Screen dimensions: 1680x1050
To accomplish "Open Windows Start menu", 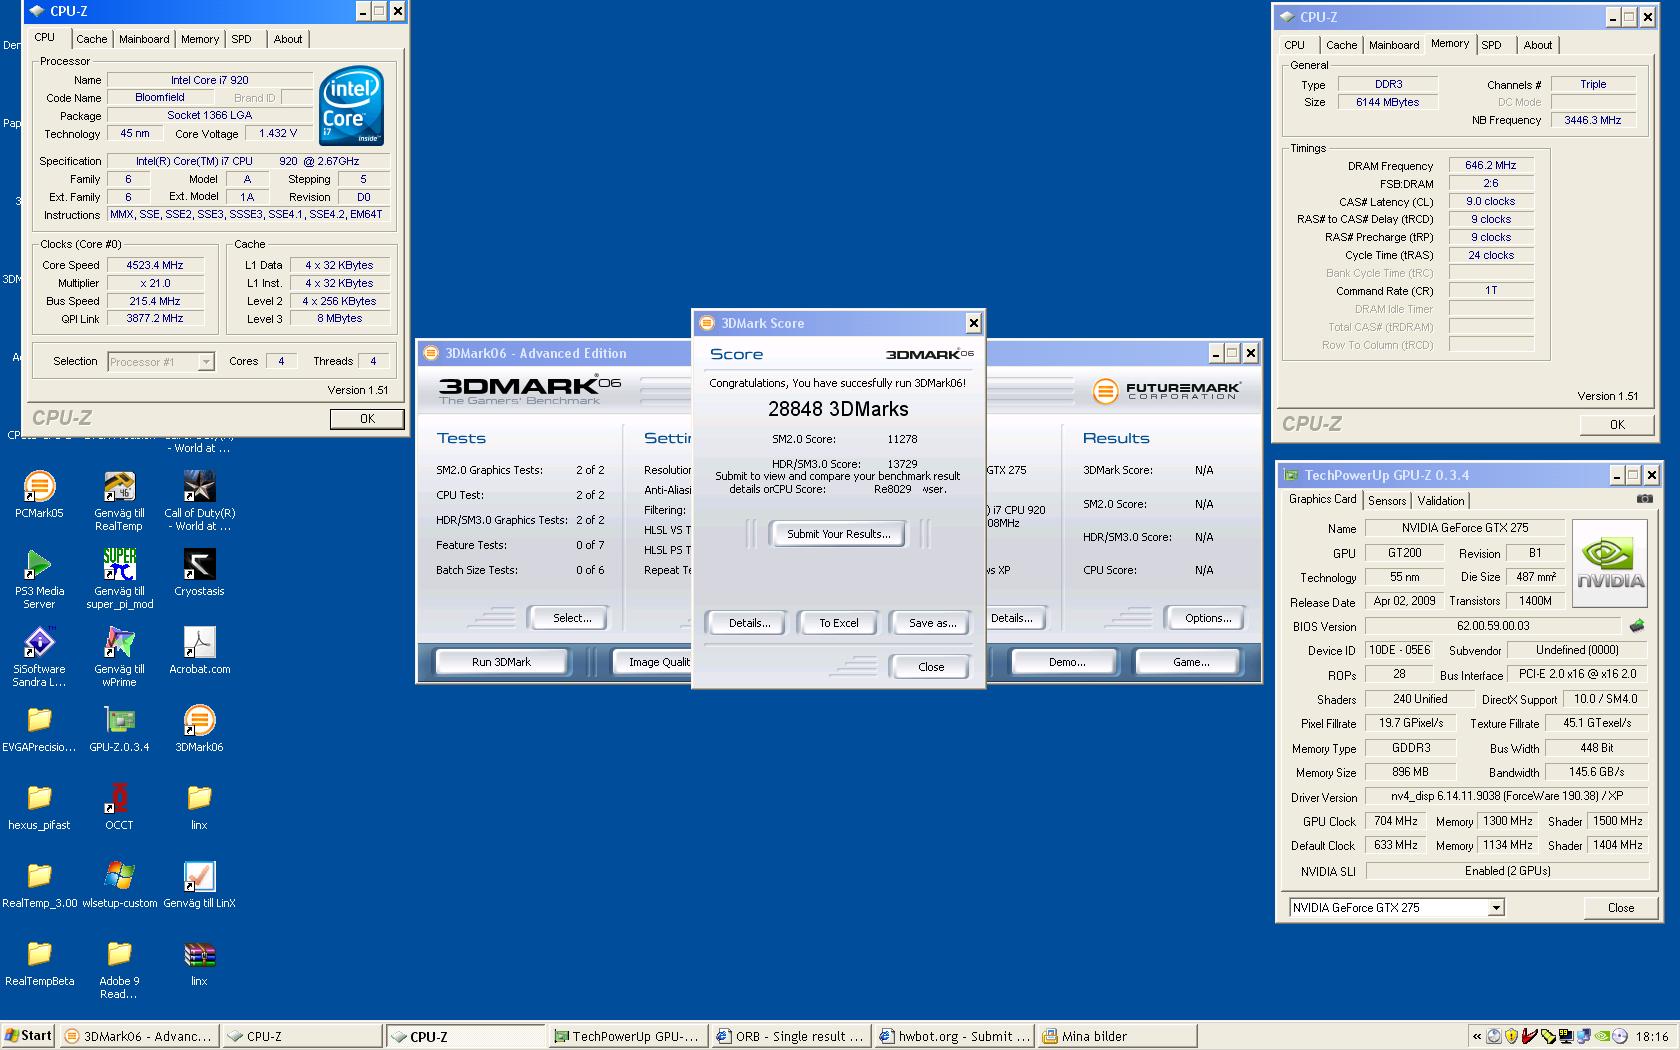I will [x=28, y=1036].
